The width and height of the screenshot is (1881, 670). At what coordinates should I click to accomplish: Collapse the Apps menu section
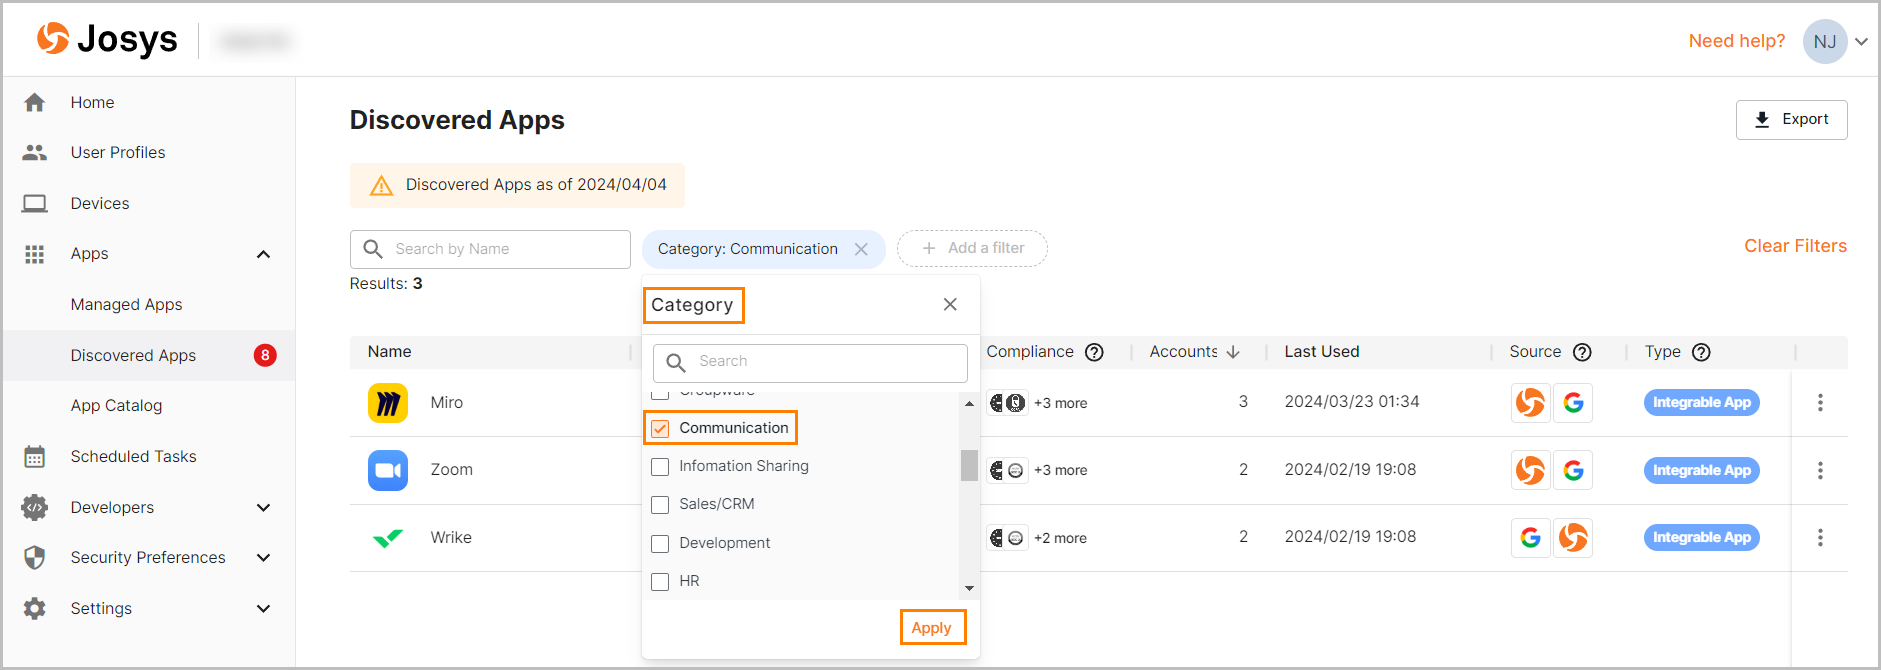pos(264,254)
